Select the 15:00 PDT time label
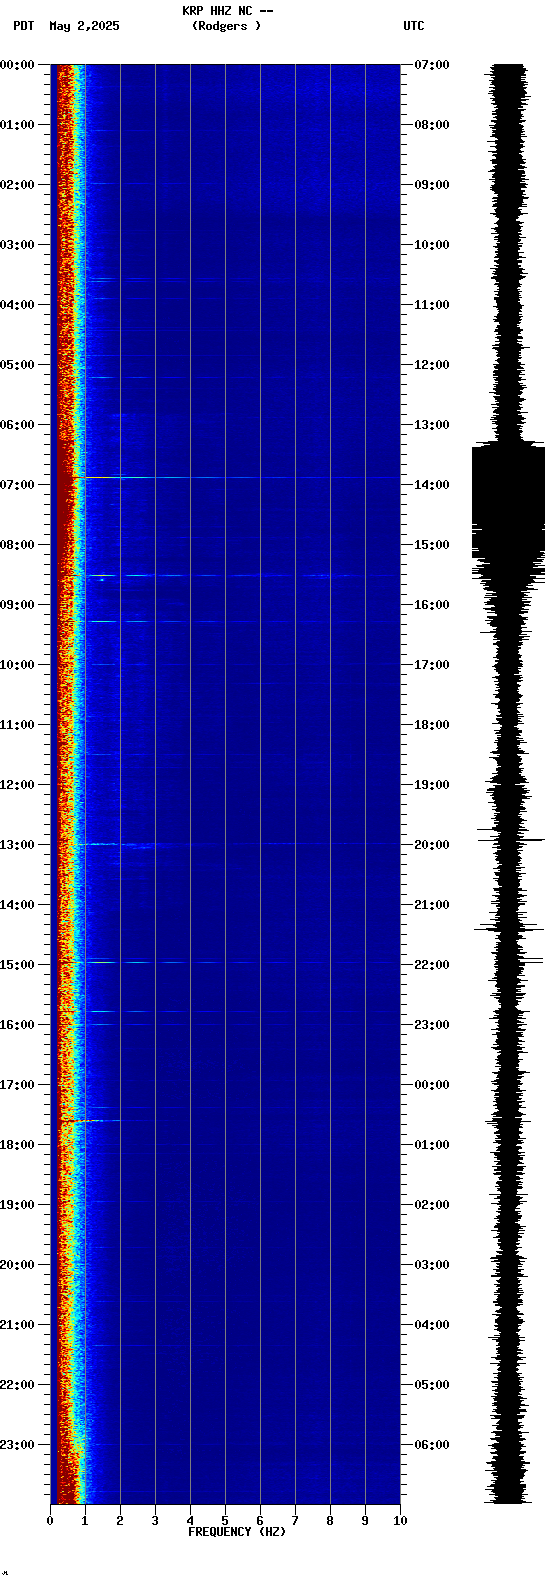This screenshot has height=1584, width=552. [x=17, y=965]
